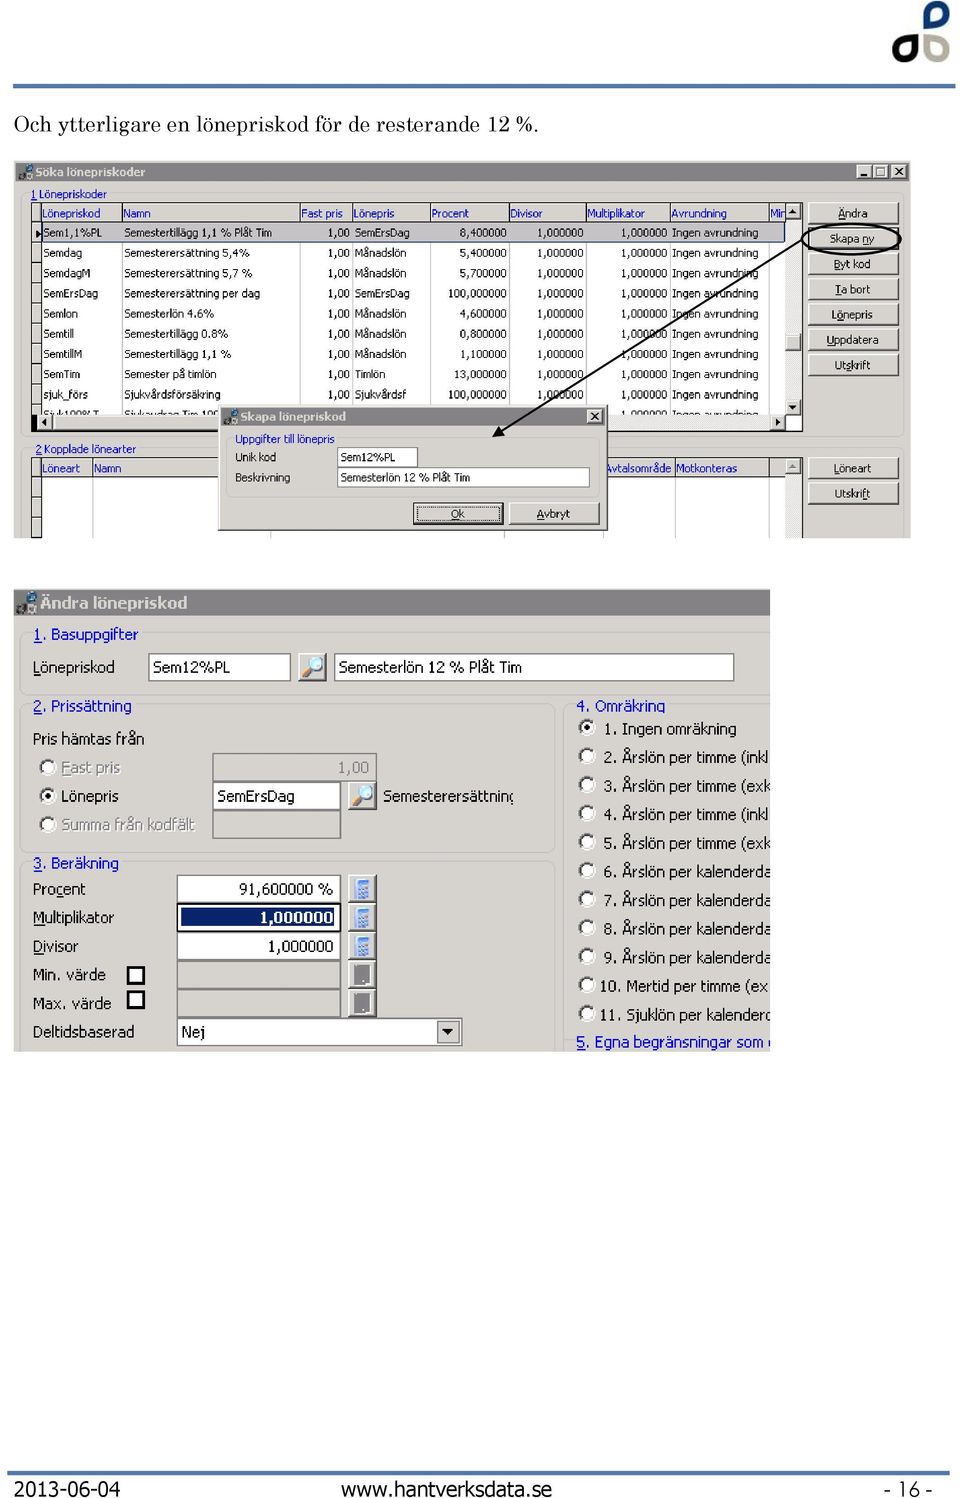Choose Omräkning option 2. Årslön per timme
This screenshot has width=960, height=1498.
pyautogui.click(x=587, y=756)
